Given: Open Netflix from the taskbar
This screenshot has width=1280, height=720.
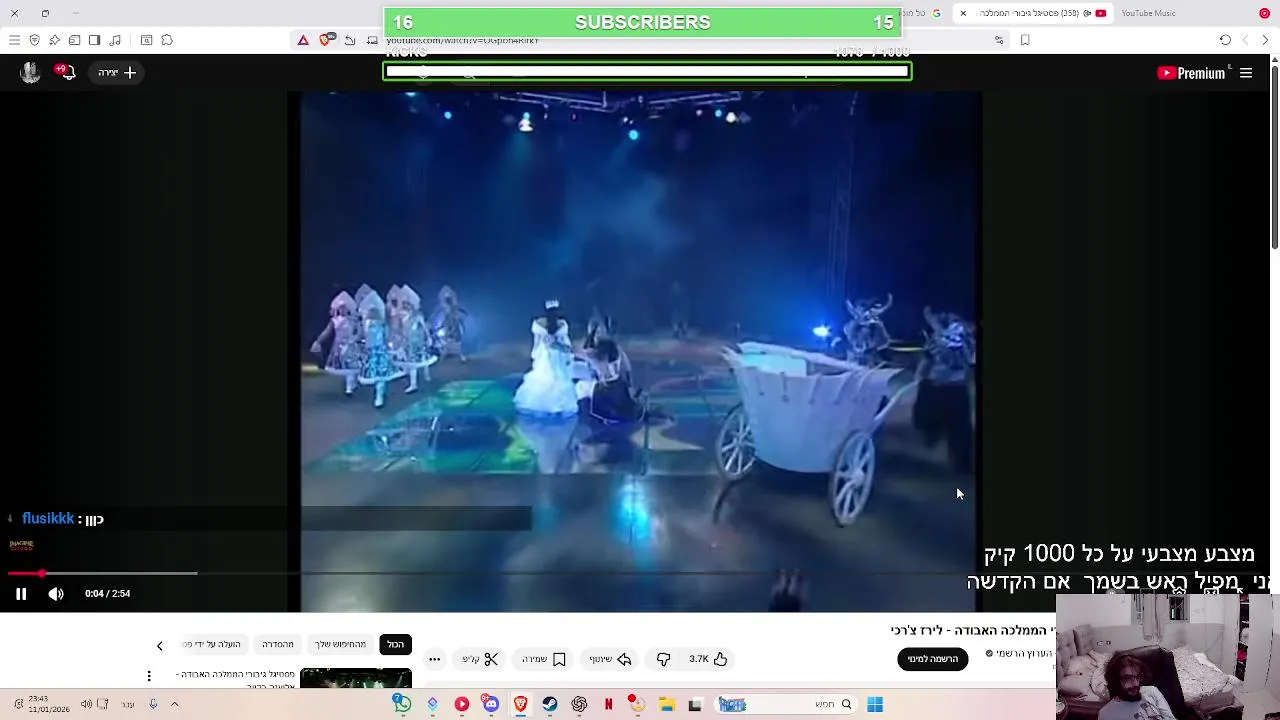Looking at the screenshot, I should pyautogui.click(x=608, y=705).
